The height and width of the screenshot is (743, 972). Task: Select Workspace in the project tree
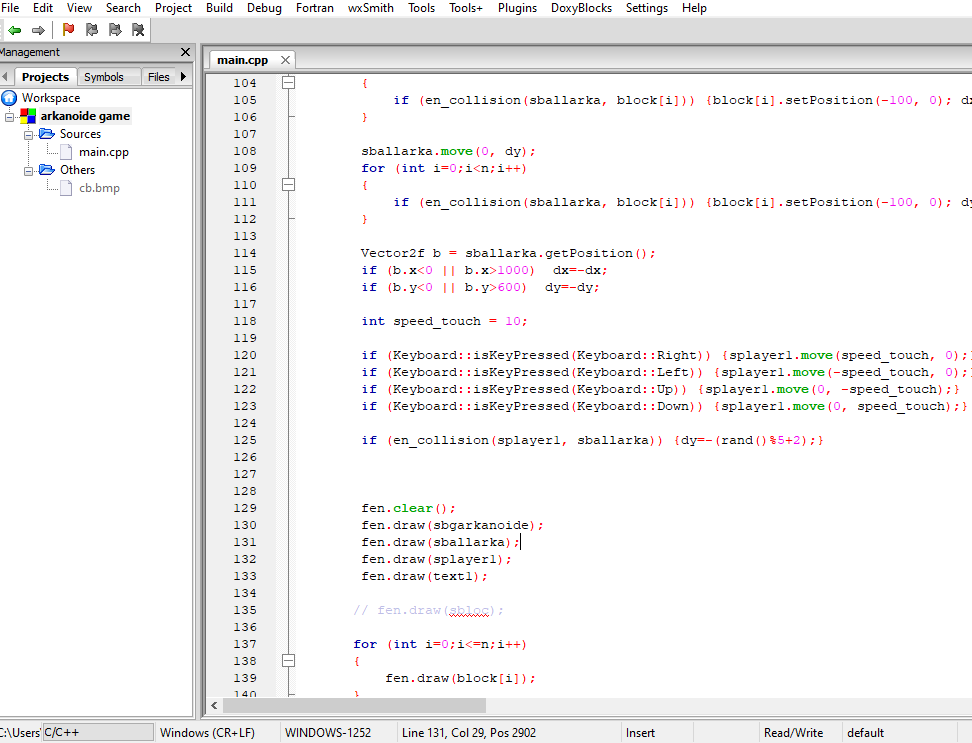click(x=51, y=98)
